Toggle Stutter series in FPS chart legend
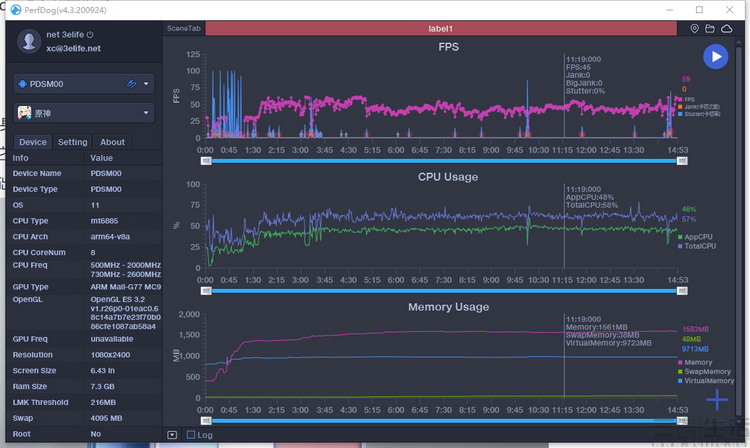 [x=699, y=114]
